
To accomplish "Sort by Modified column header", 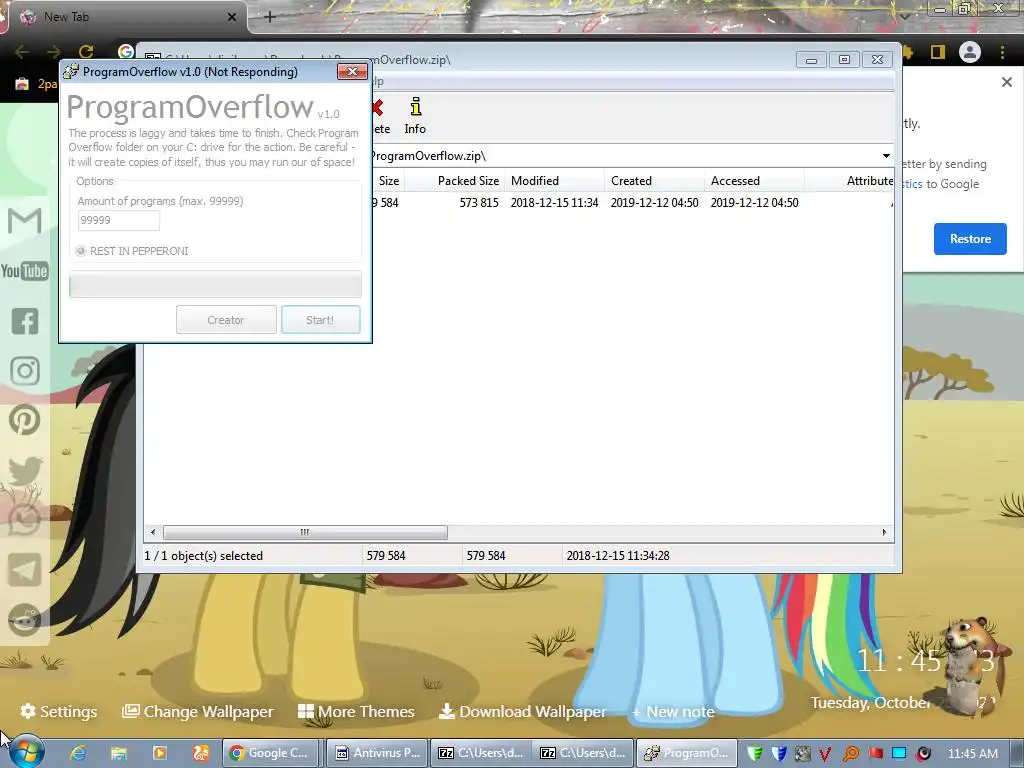I will pos(554,181).
